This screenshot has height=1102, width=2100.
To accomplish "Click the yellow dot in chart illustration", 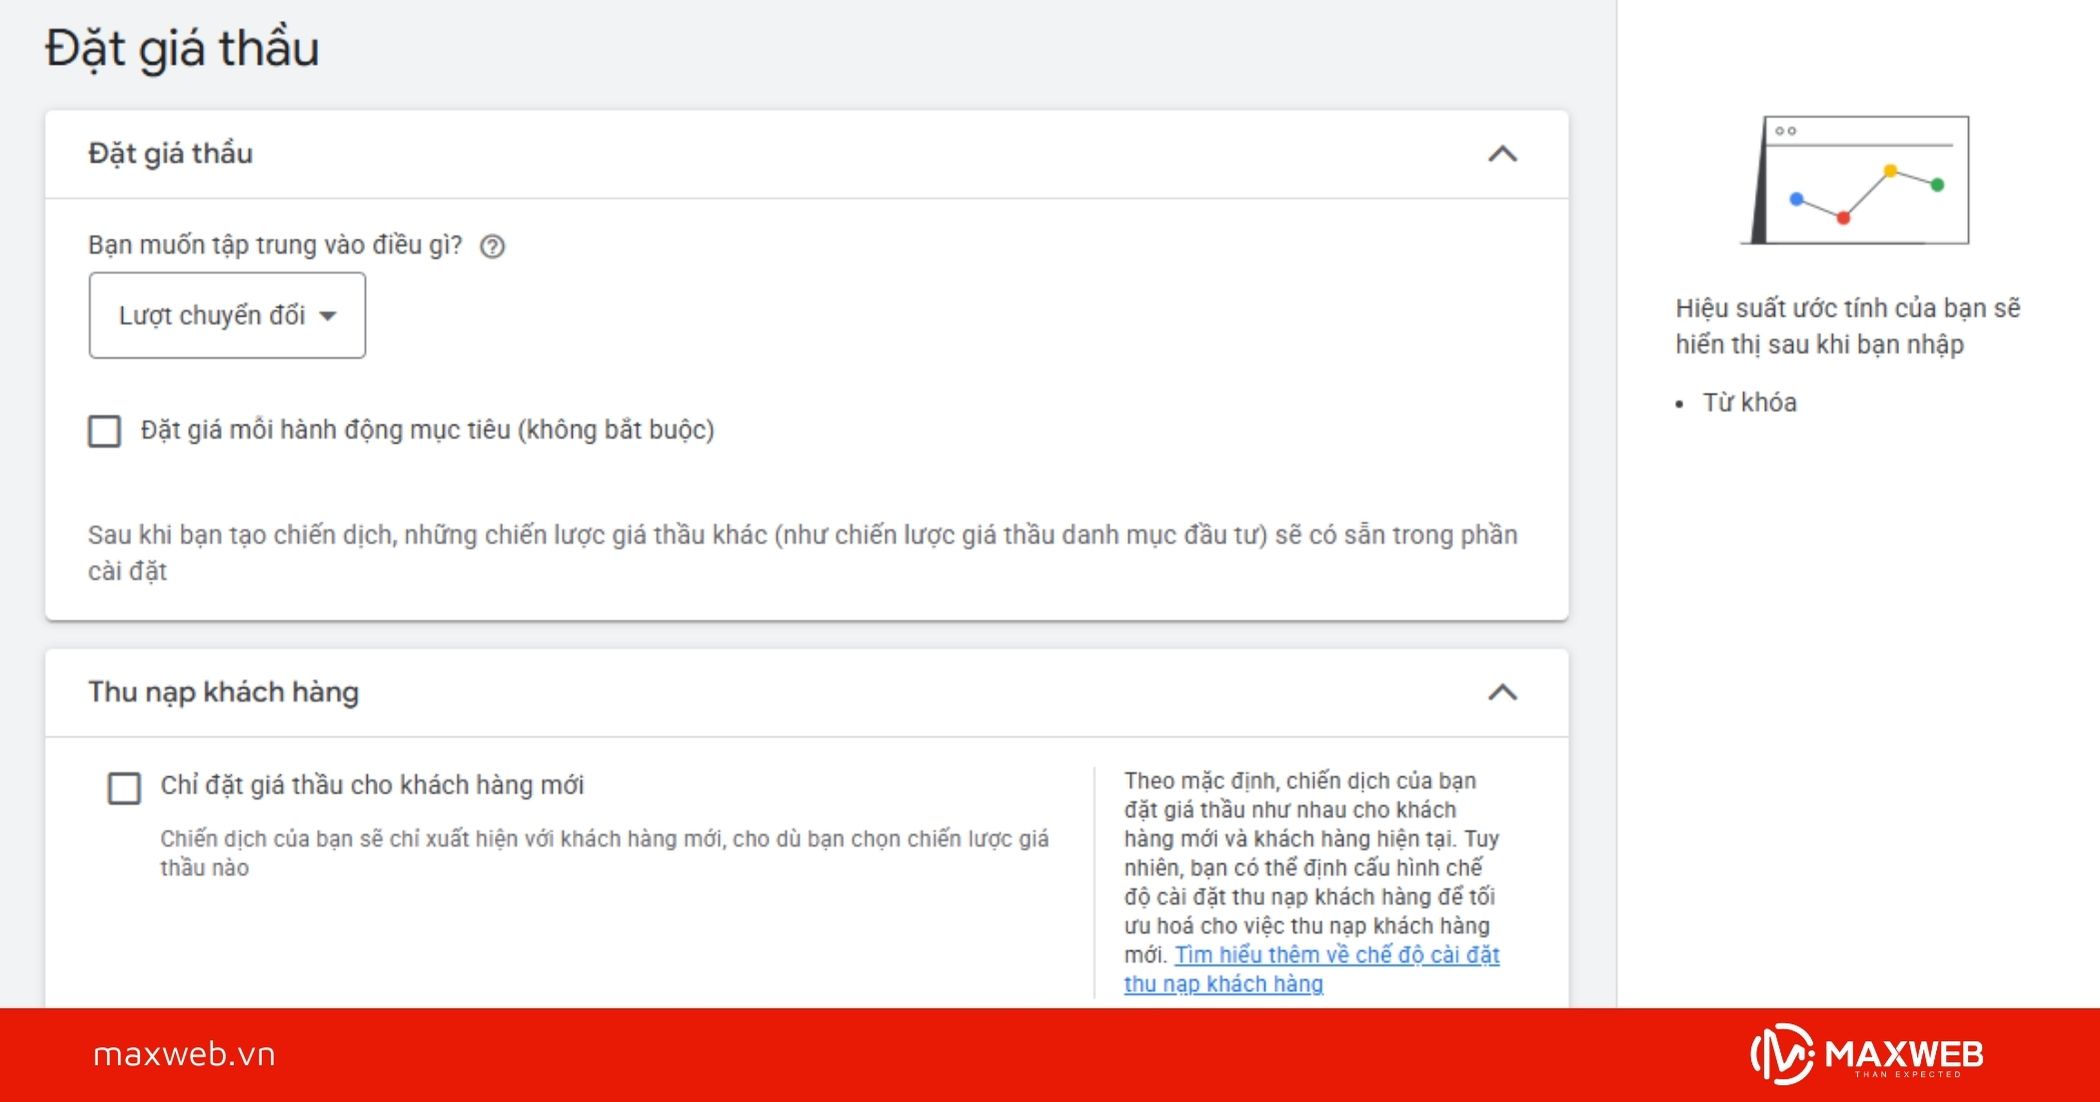I will [1890, 171].
